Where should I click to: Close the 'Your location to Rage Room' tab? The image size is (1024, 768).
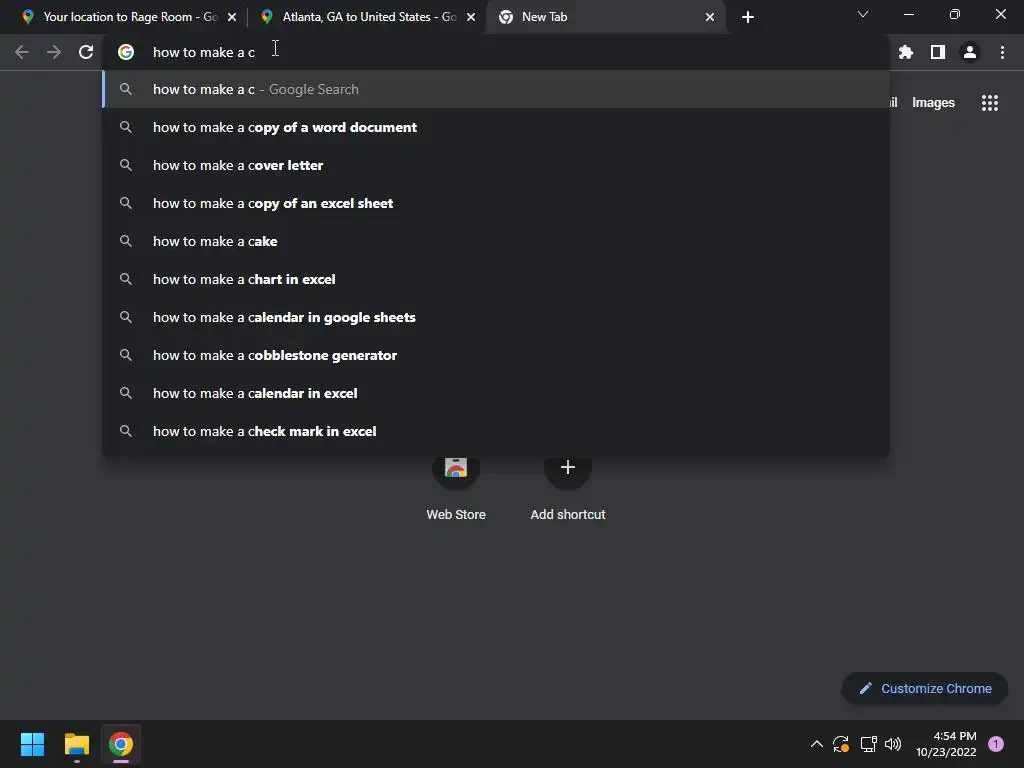click(x=232, y=17)
